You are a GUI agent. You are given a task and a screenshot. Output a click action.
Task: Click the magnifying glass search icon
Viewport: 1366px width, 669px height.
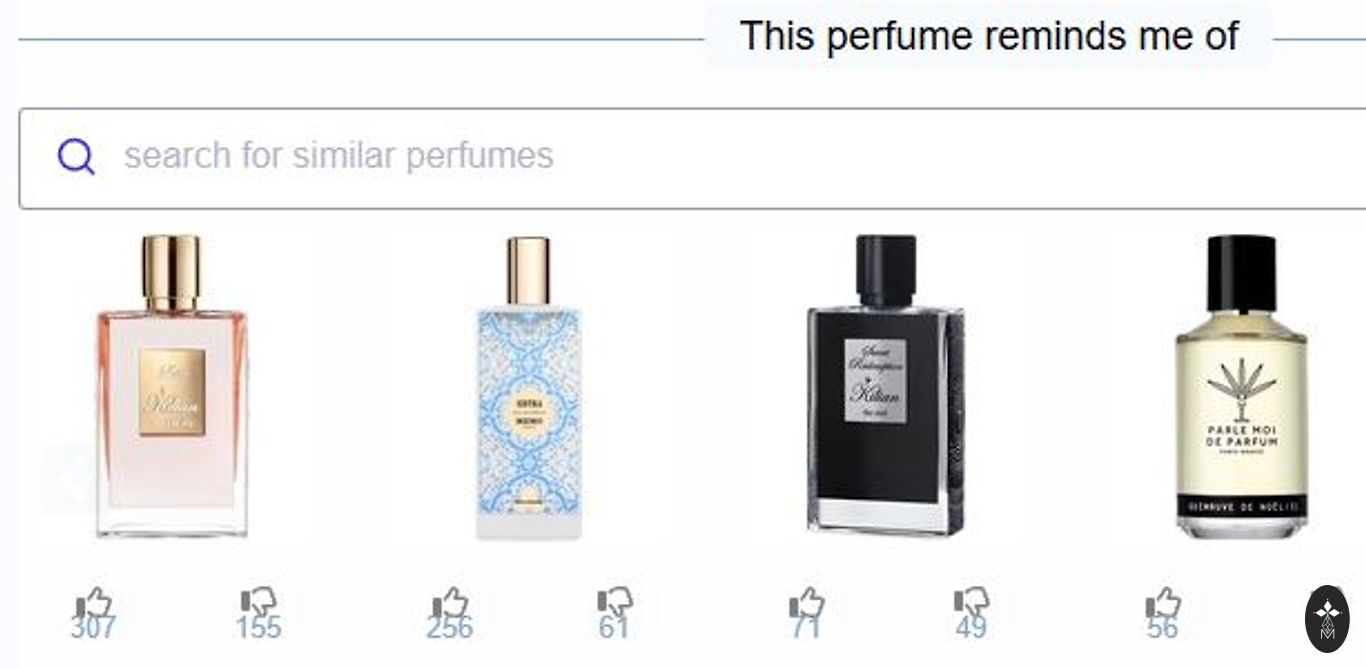pos(76,157)
